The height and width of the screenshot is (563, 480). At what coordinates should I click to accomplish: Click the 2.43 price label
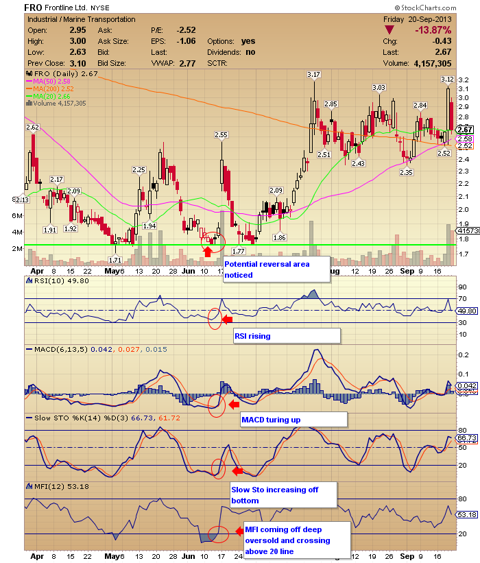(358, 164)
